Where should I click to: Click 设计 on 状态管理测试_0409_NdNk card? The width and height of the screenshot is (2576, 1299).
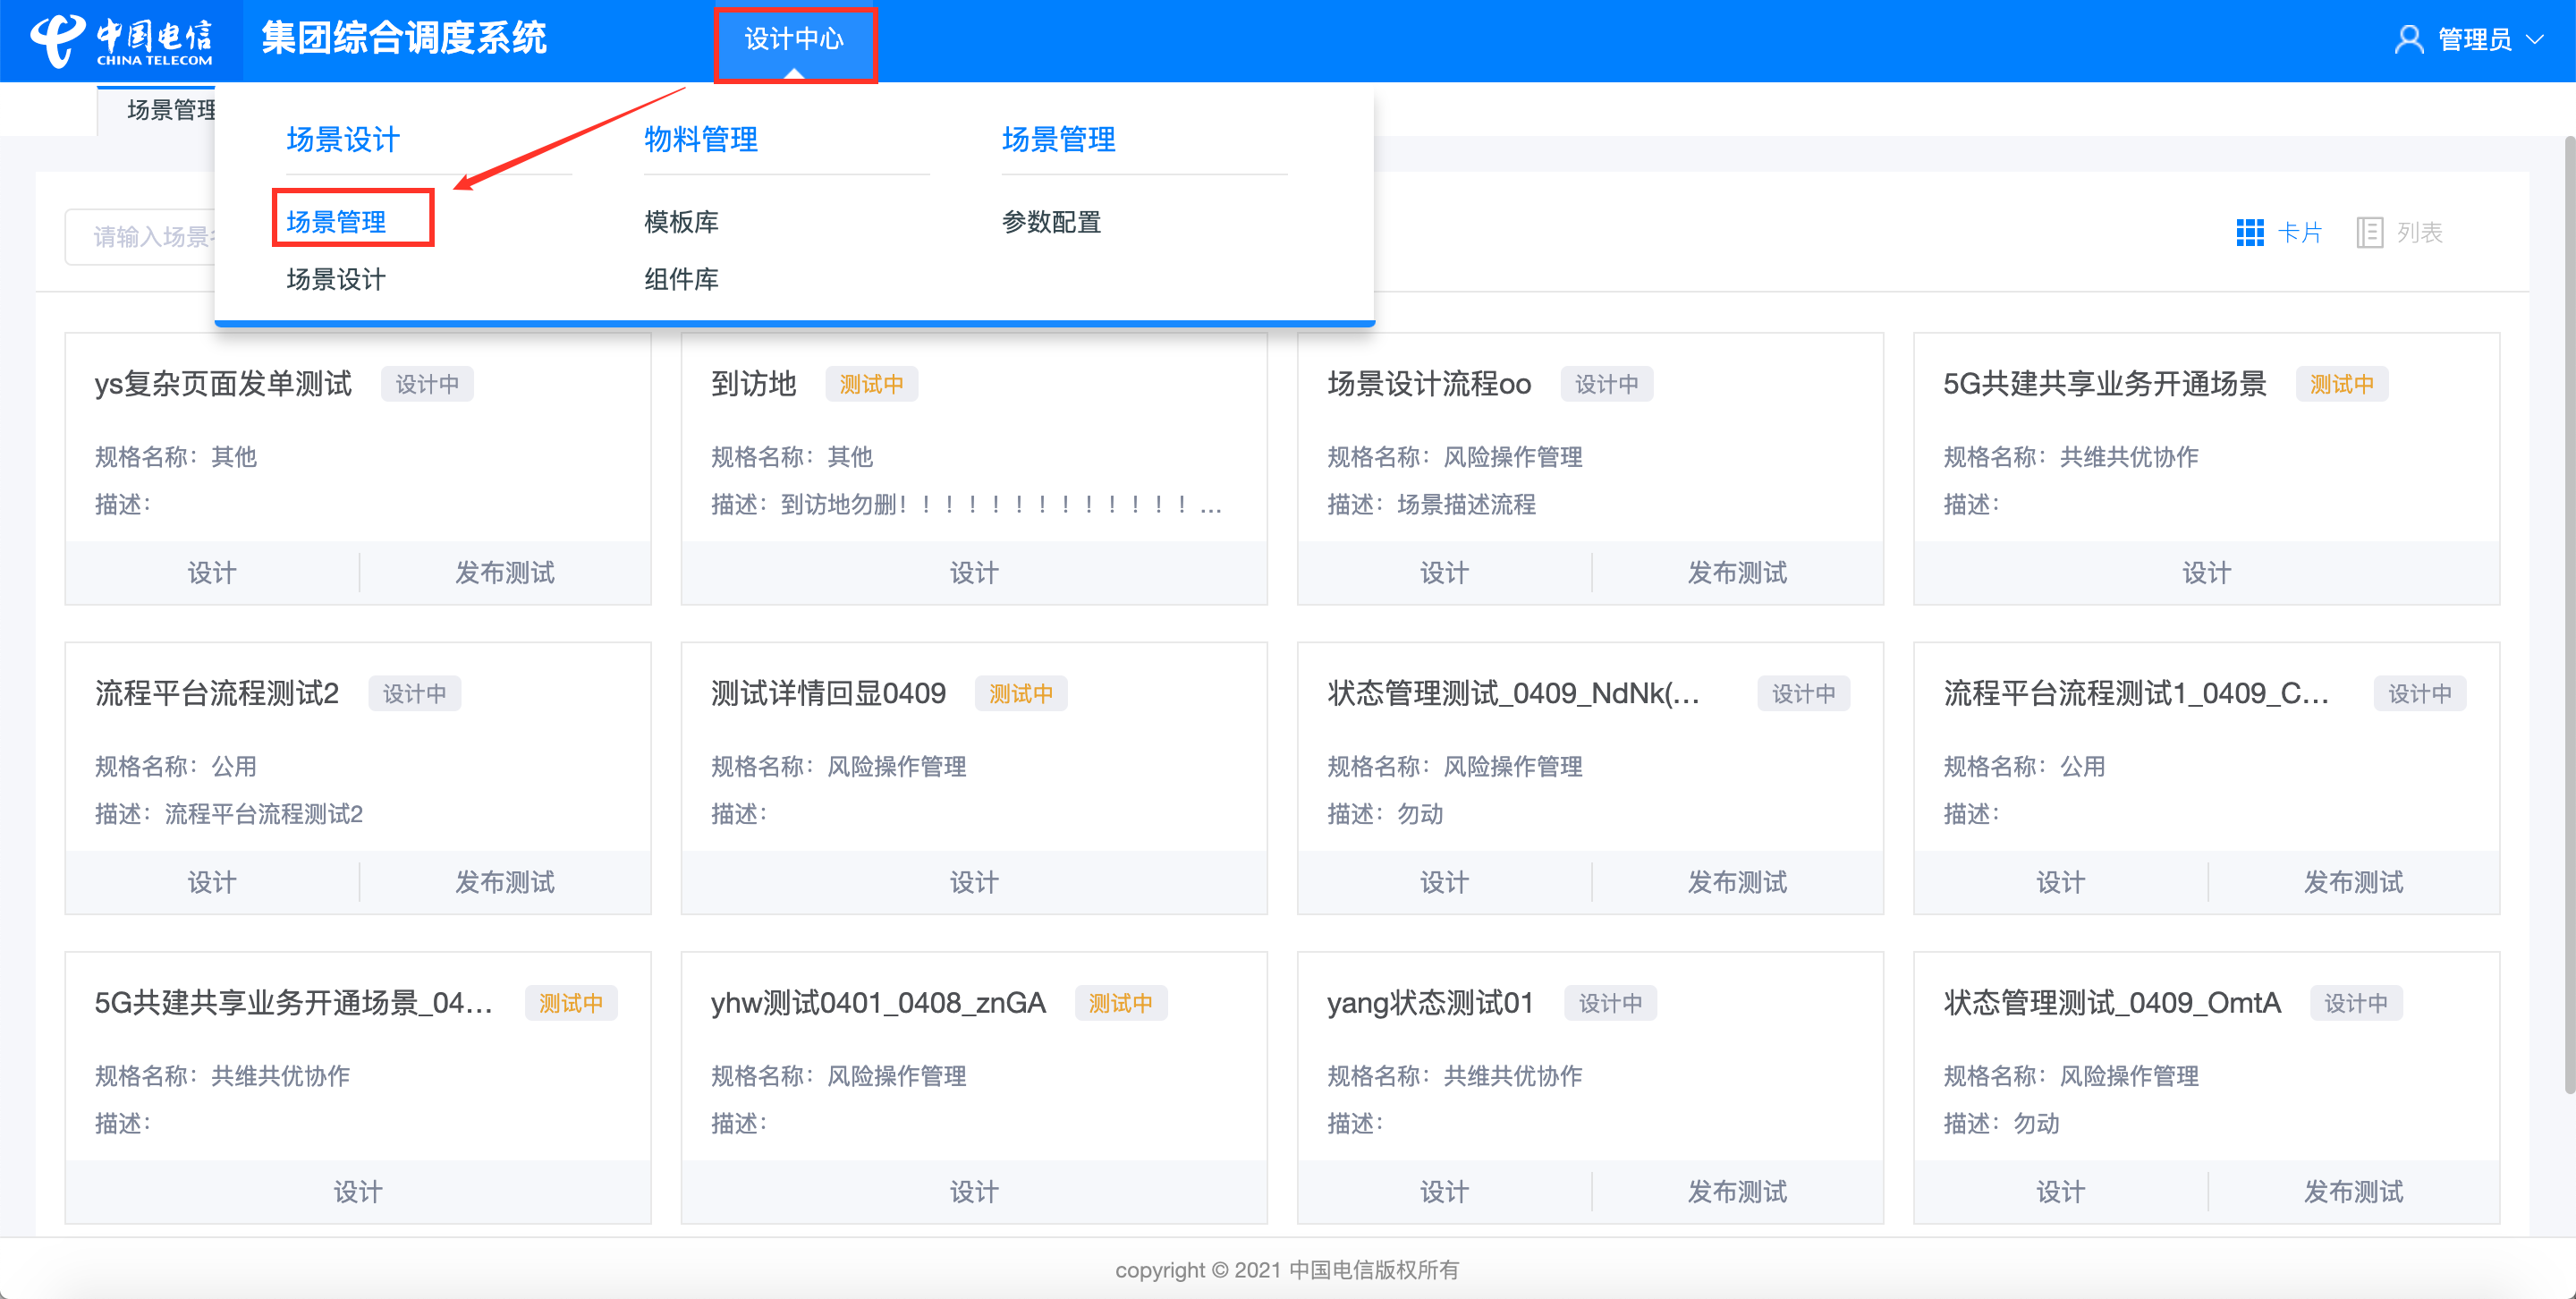(1444, 882)
